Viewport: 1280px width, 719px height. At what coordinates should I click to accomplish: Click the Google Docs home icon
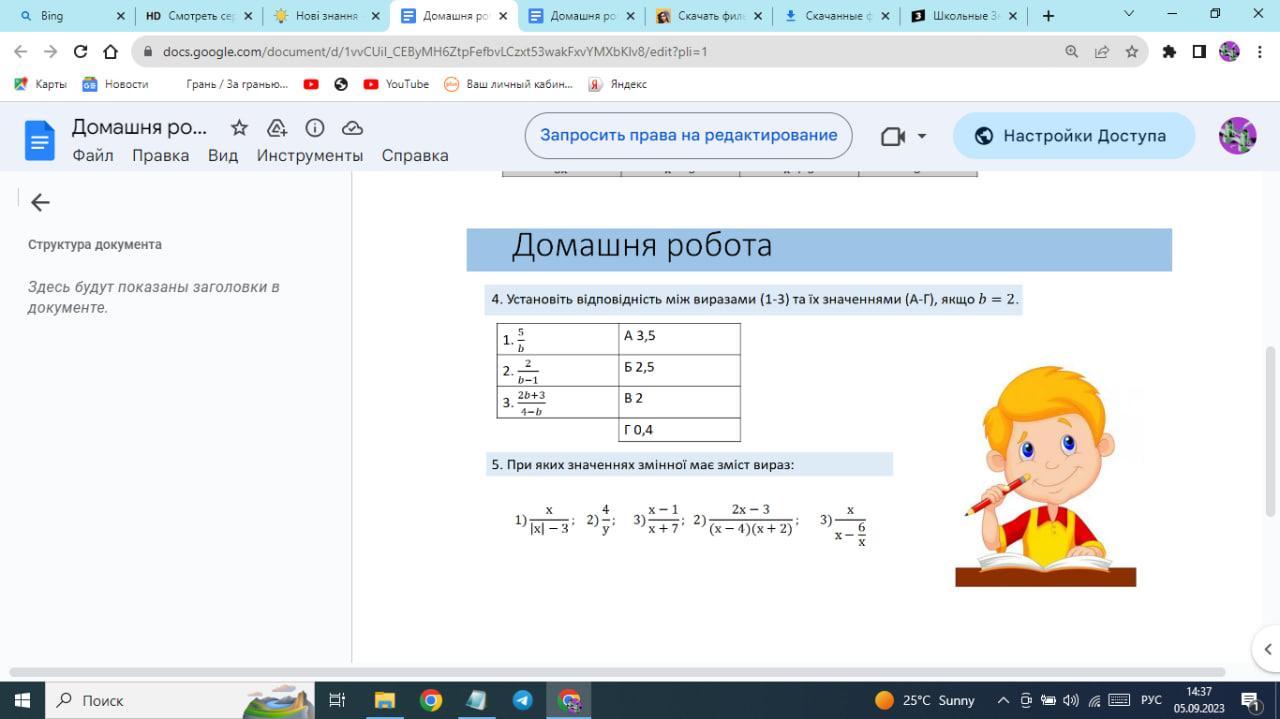40,140
